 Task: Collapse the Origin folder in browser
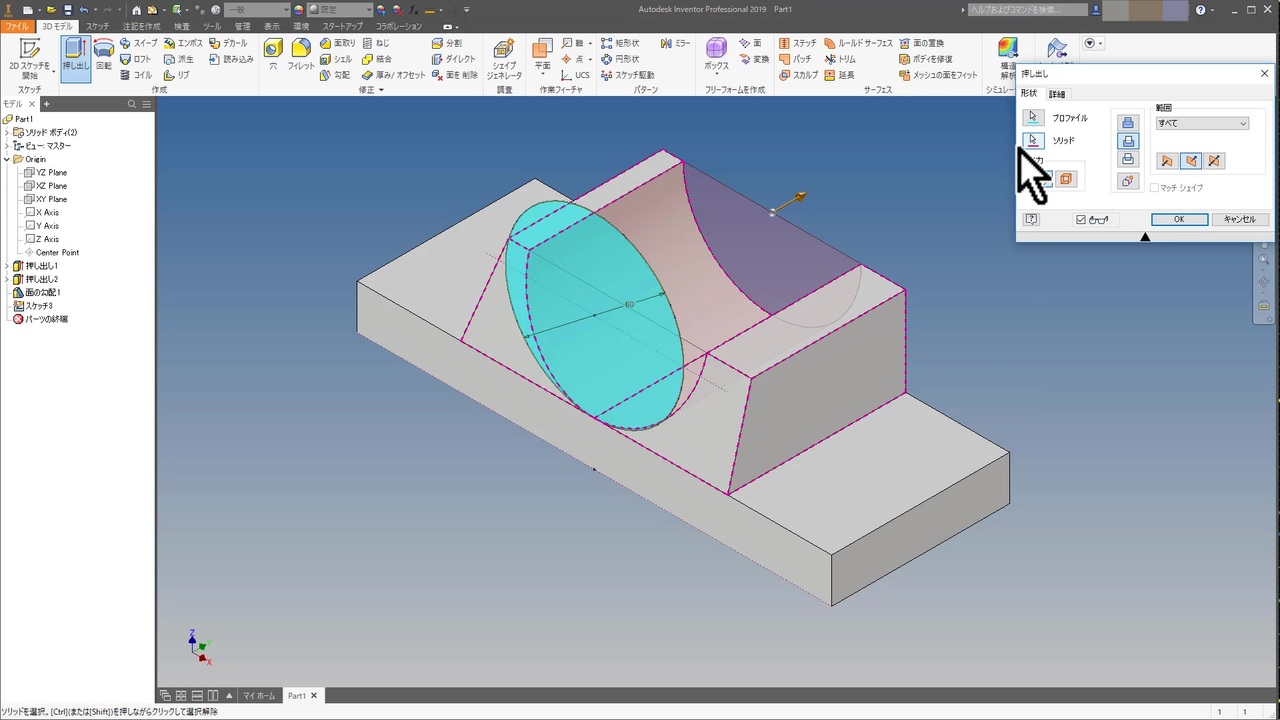click(x=7, y=159)
